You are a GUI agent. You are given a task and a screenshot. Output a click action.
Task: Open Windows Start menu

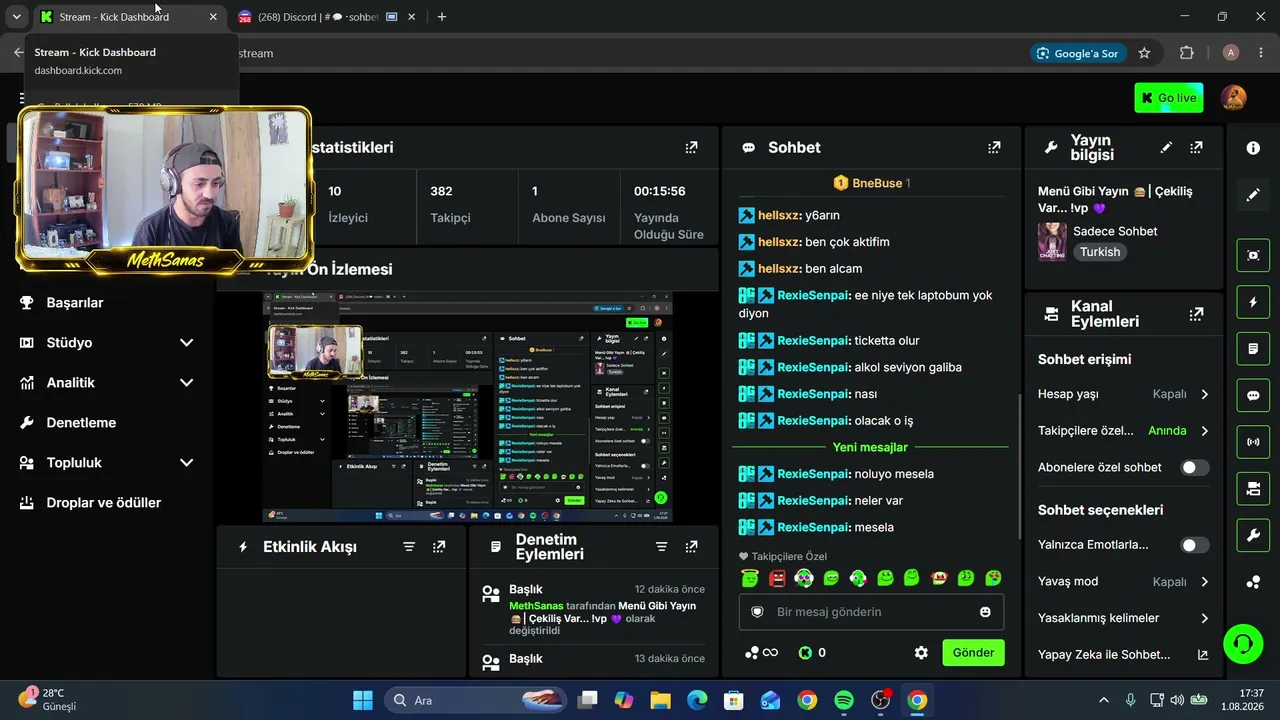tap(363, 700)
